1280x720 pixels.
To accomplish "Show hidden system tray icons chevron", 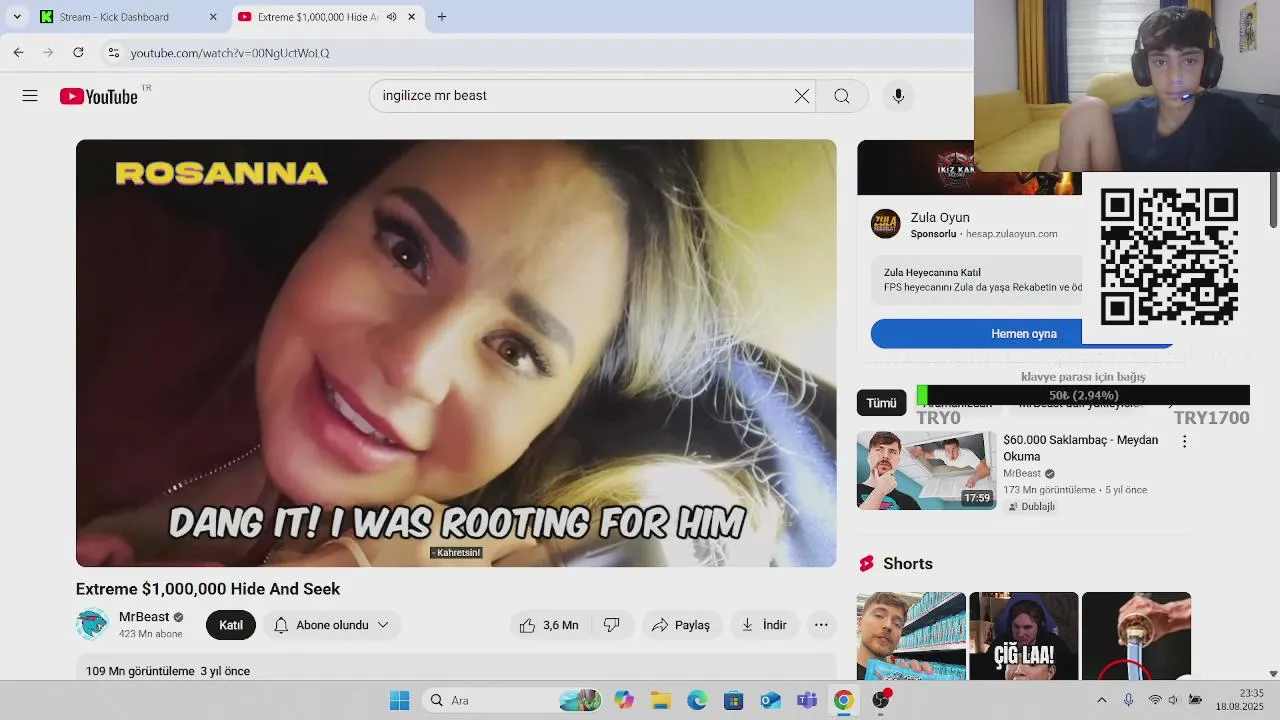I will 1102,700.
